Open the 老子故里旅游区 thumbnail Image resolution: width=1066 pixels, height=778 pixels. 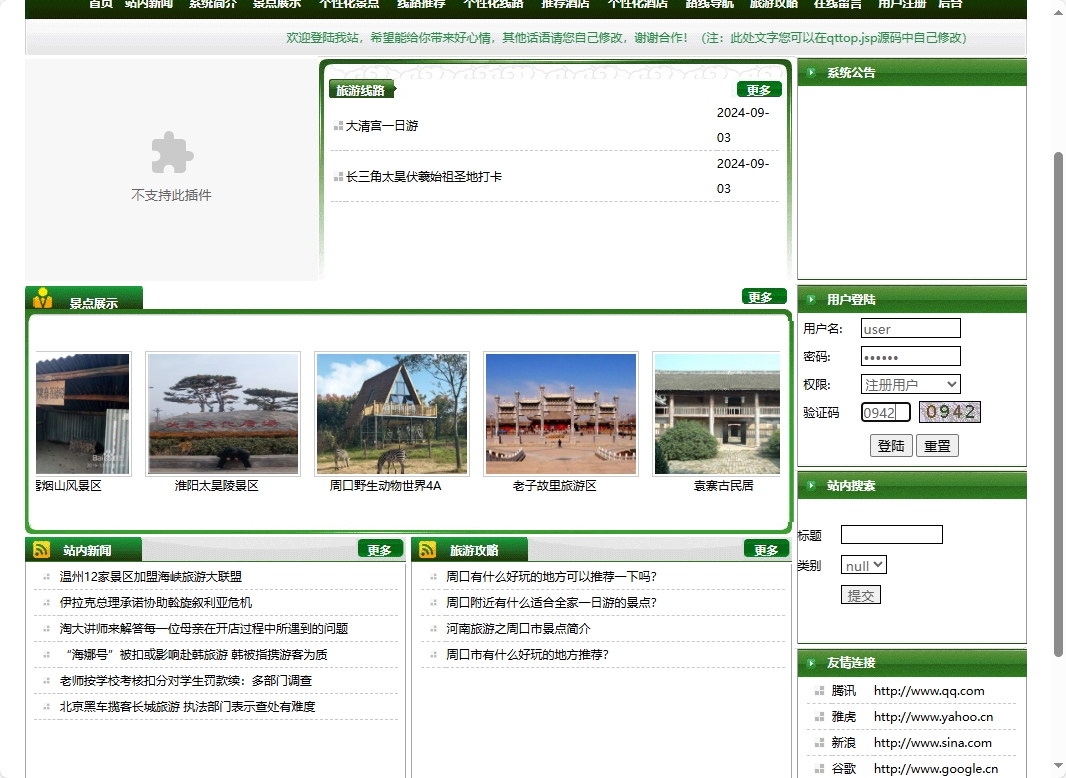click(x=561, y=414)
